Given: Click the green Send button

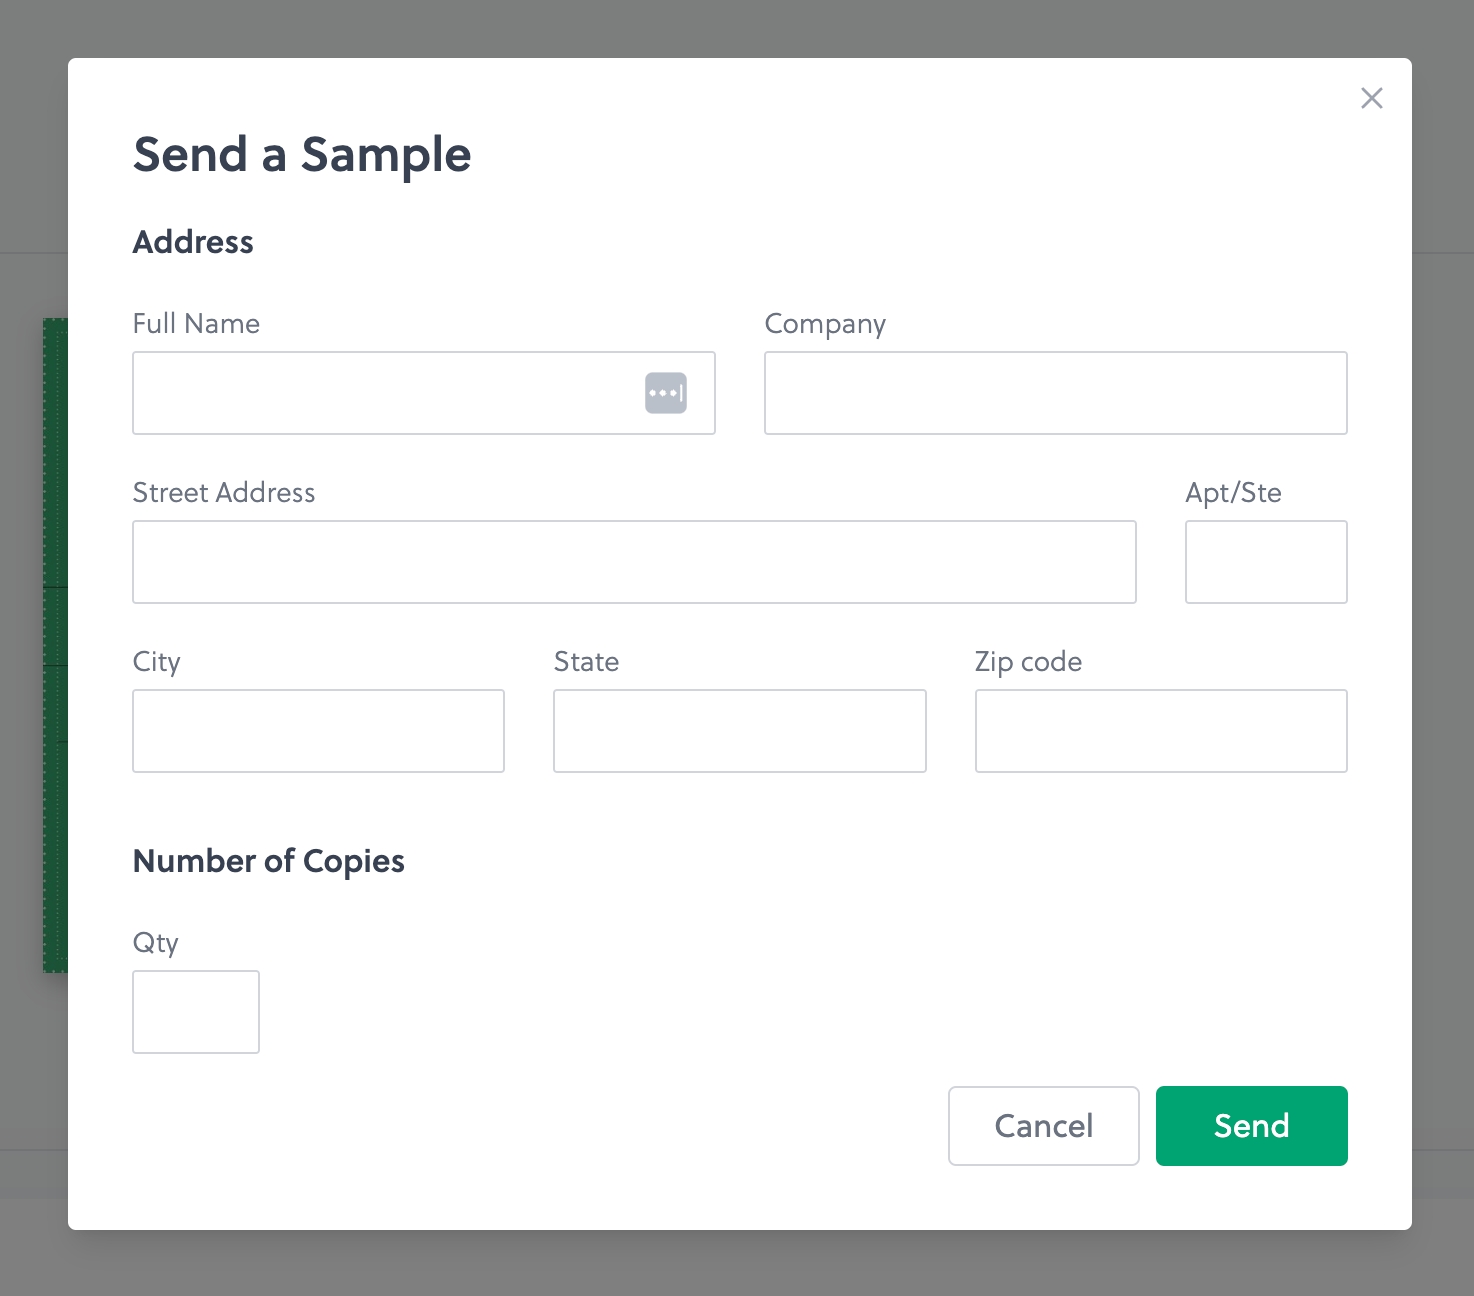Looking at the screenshot, I should click(x=1251, y=1126).
